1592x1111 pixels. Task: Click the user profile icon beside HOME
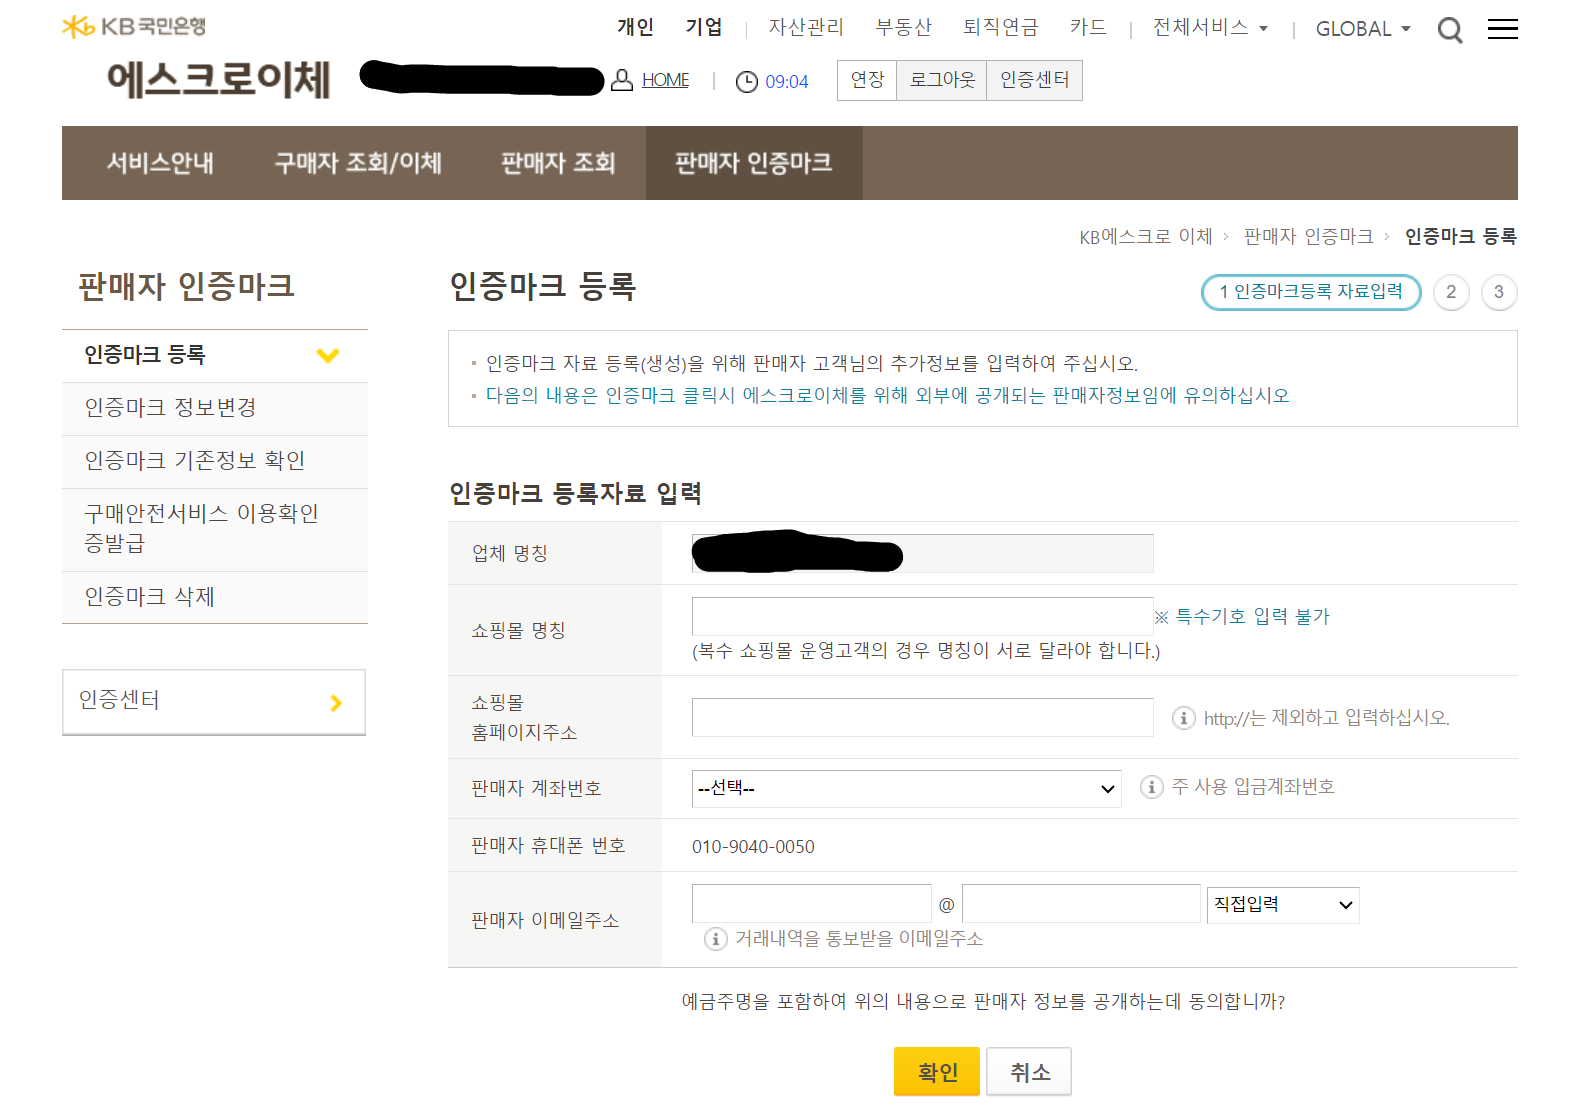click(x=622, y=80)
